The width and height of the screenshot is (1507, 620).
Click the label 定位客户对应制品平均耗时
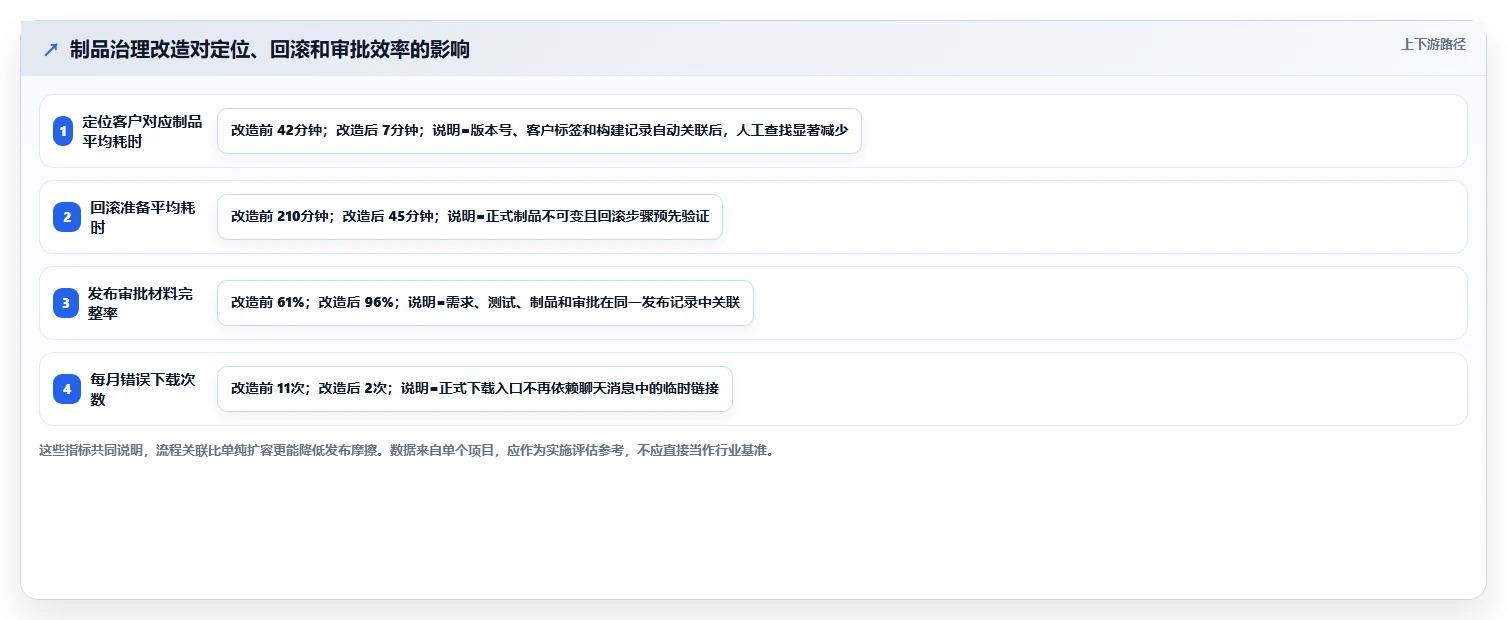(142, 131)
